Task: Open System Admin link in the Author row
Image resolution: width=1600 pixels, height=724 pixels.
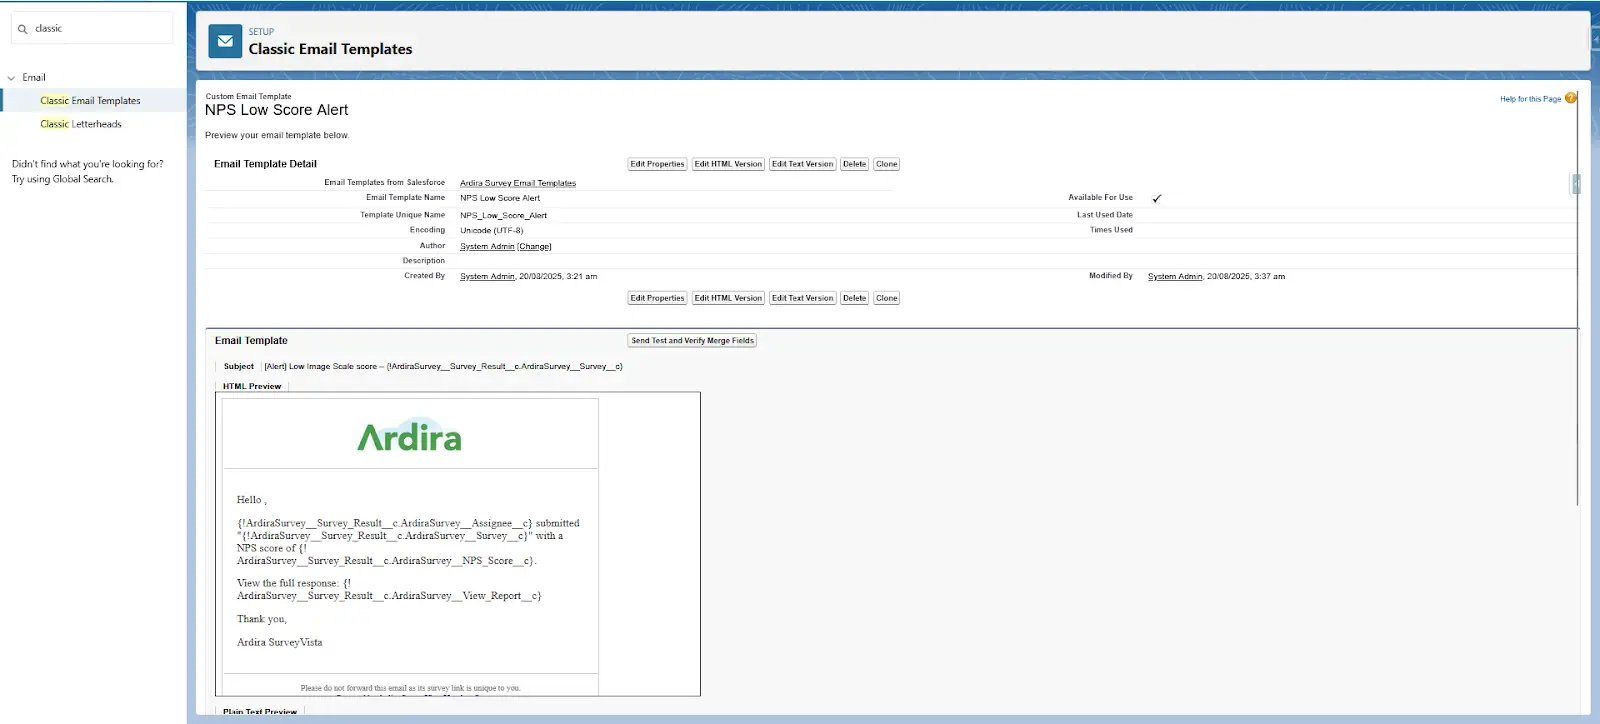Action: (487, 246)
